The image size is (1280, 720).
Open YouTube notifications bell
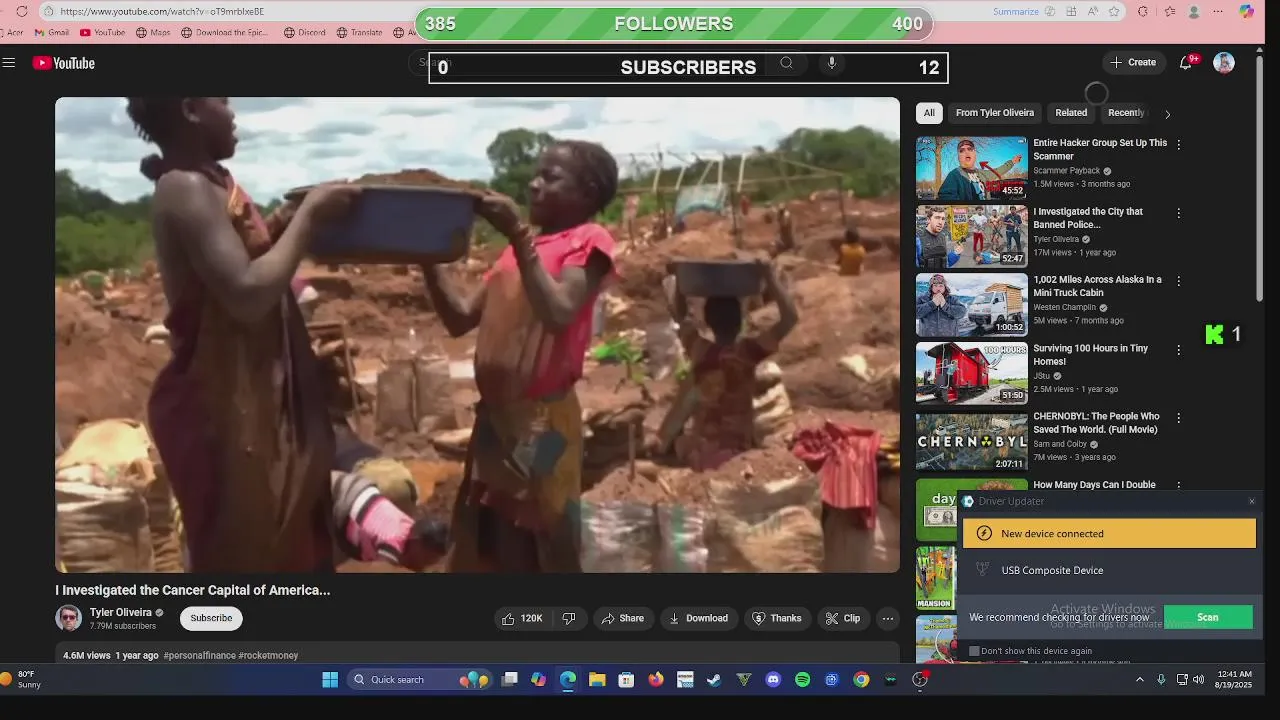point(1186,63)
